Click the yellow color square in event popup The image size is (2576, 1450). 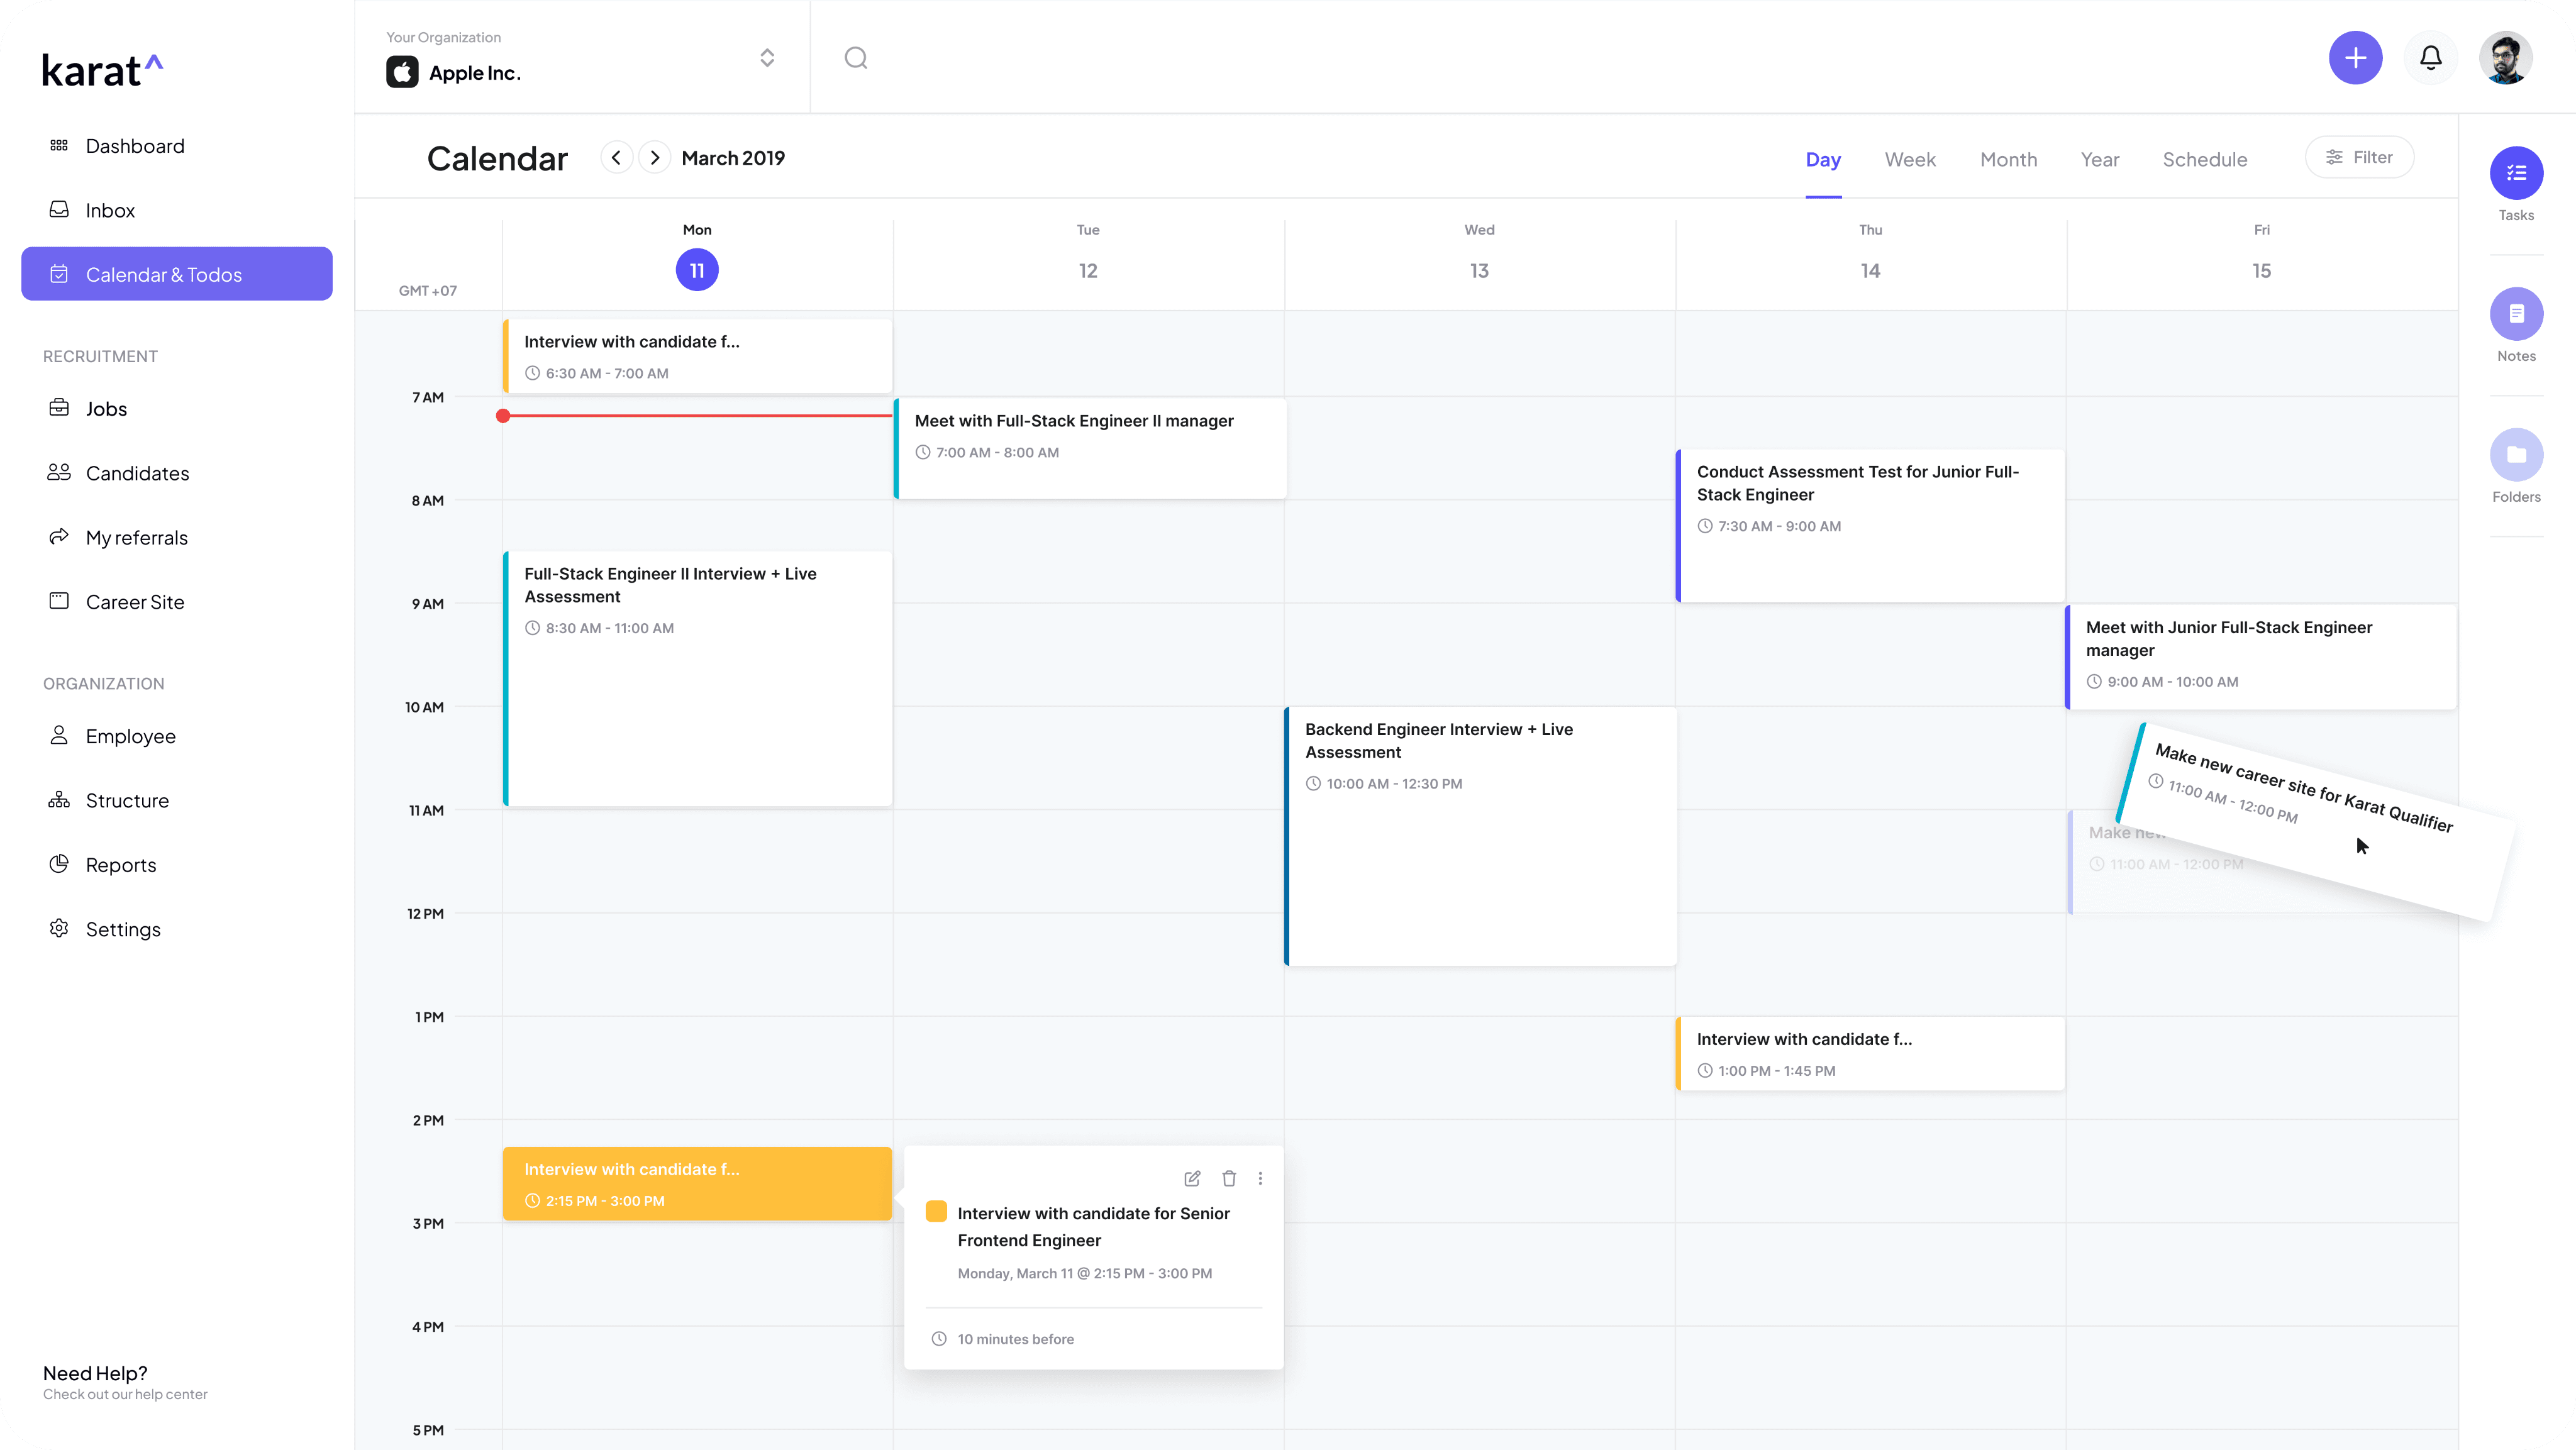coord(936,1211)
